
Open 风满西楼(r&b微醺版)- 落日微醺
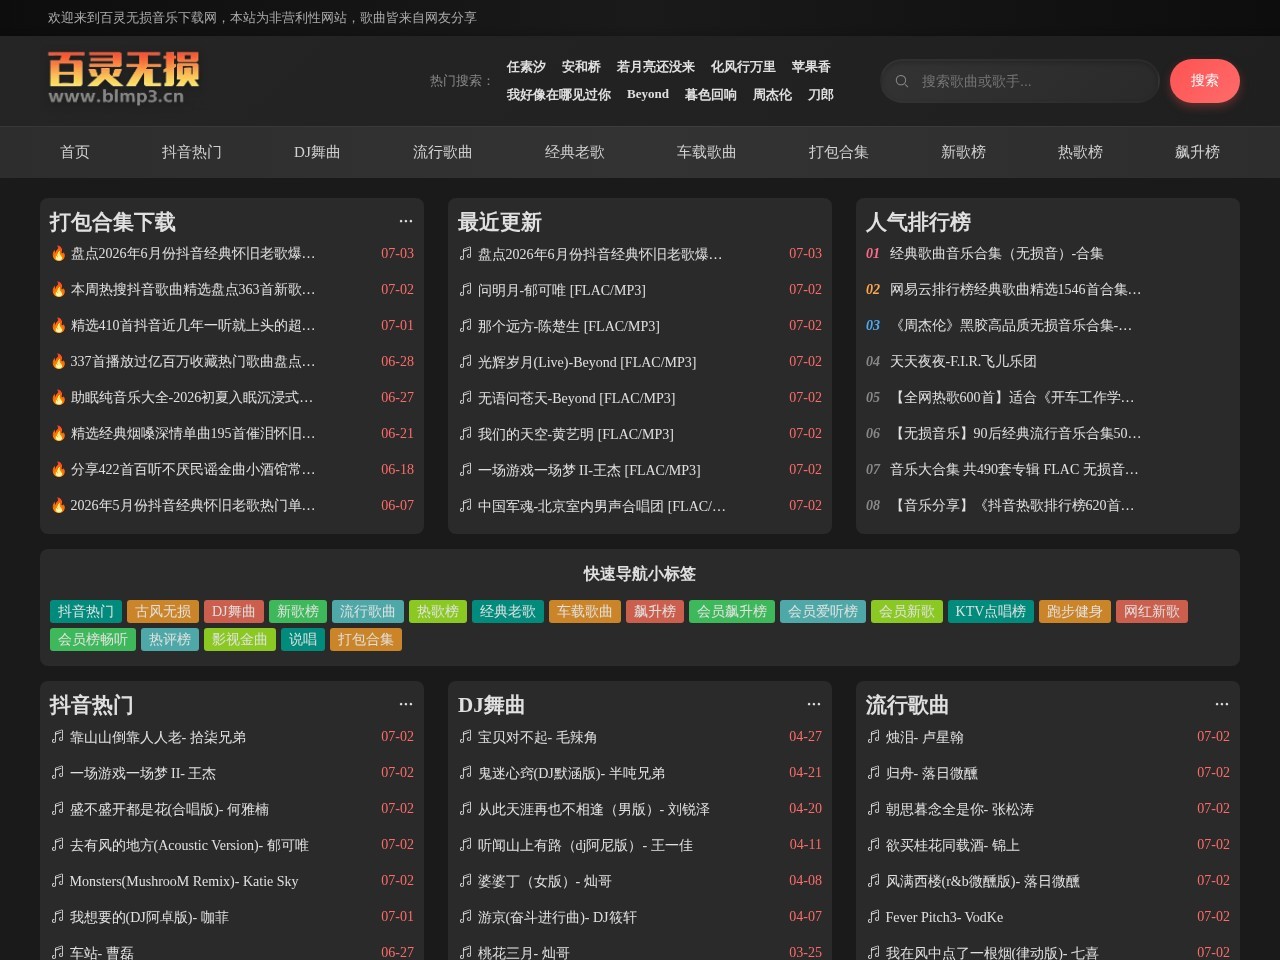(x=983, y=881)
